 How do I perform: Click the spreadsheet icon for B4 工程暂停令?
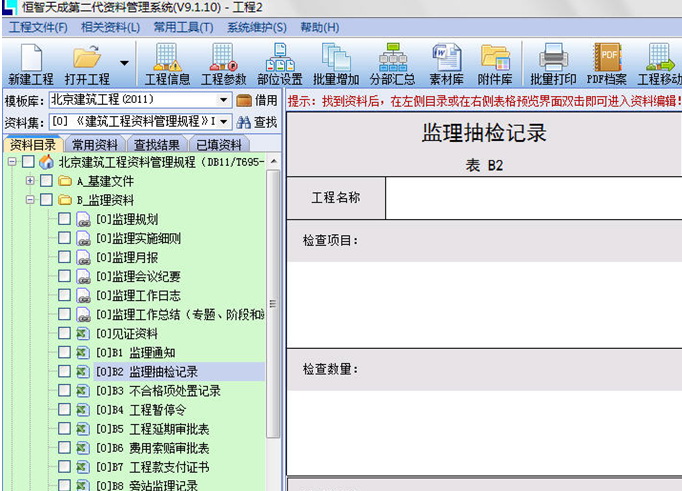[83, 410]
